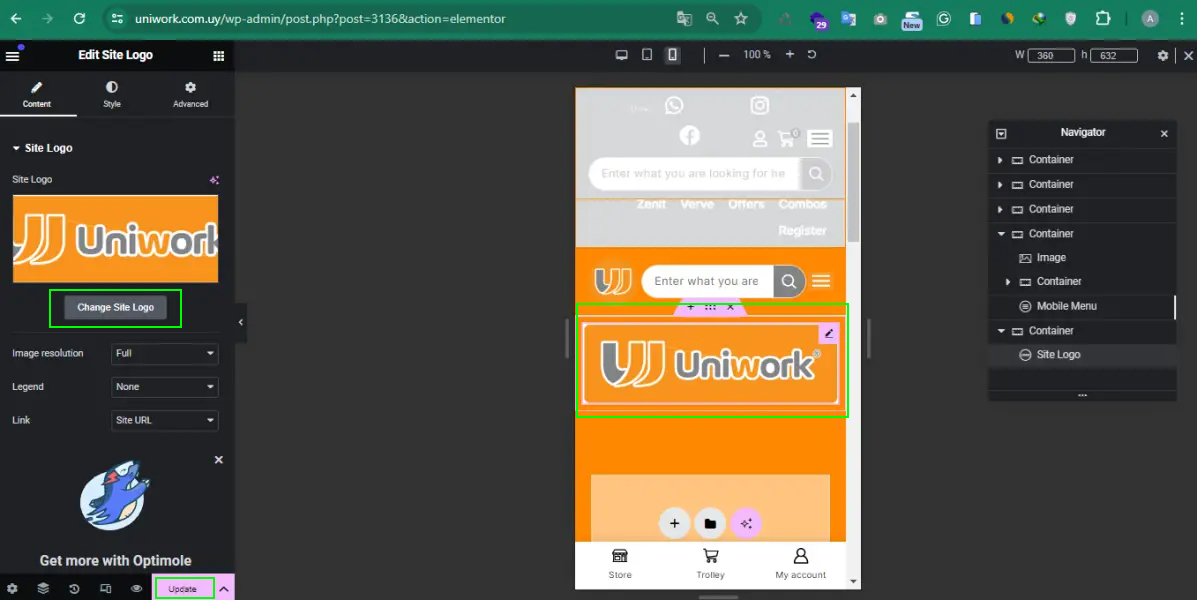Open Responsive Mode from the panel footer
Viewport: 1197px width, 600px height.
(x=105, y=589)
